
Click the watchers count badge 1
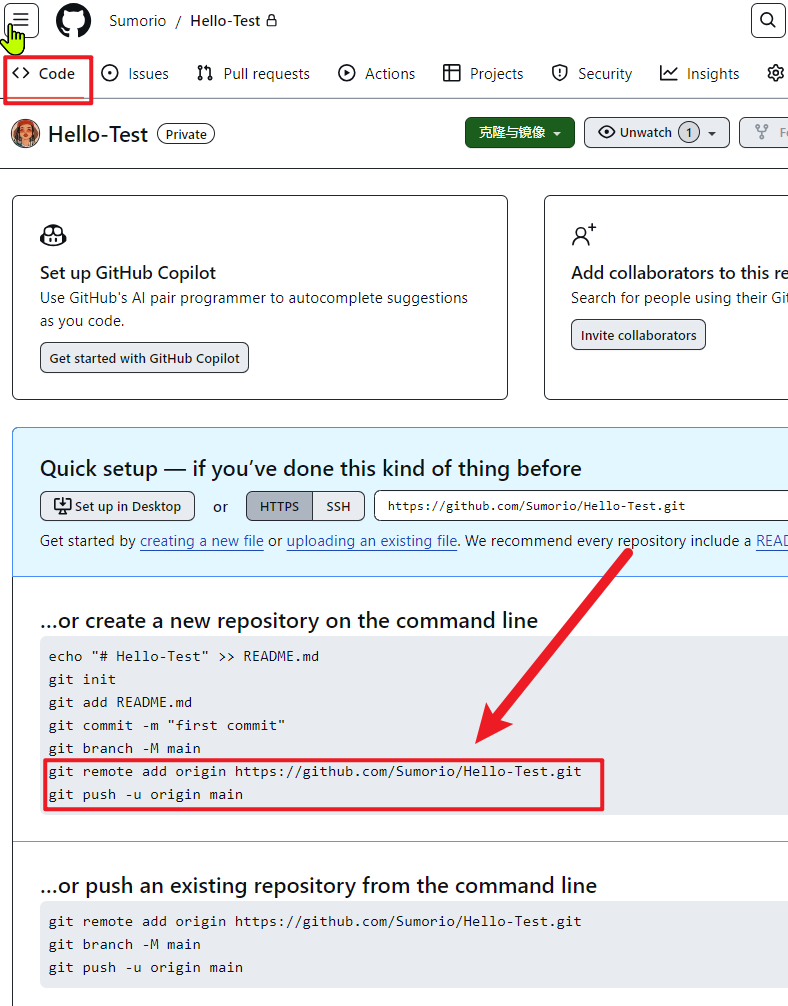[x=689, y=133]
